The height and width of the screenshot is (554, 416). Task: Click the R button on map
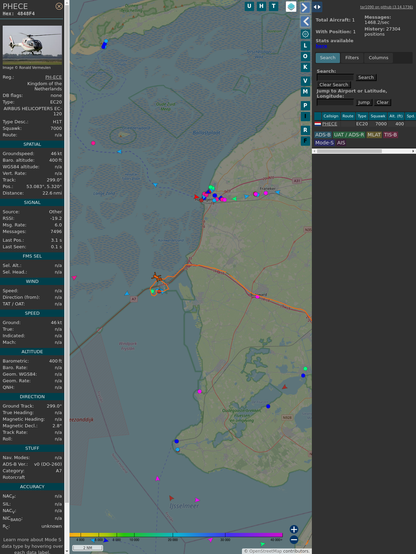305,130
